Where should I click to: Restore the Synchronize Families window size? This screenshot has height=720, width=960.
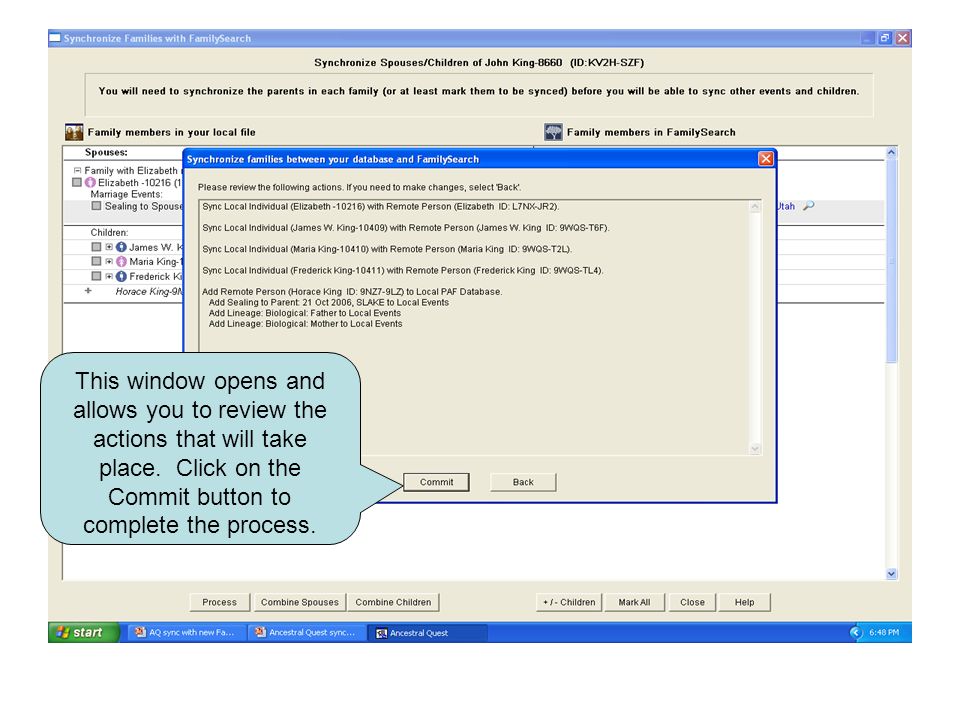point(885,38)
